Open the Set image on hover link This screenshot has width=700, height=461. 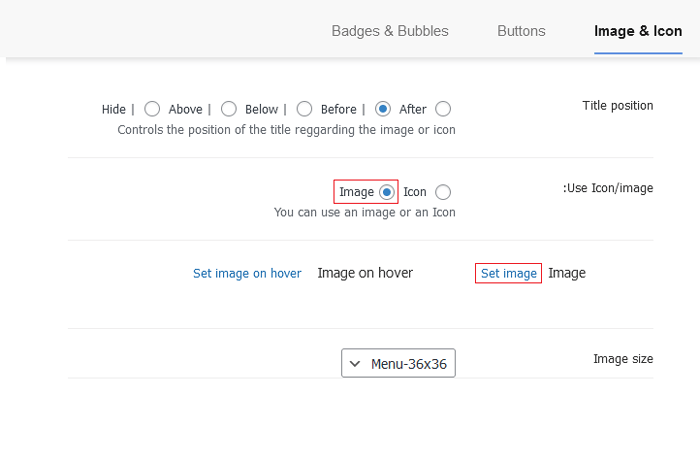coord(247,273)
